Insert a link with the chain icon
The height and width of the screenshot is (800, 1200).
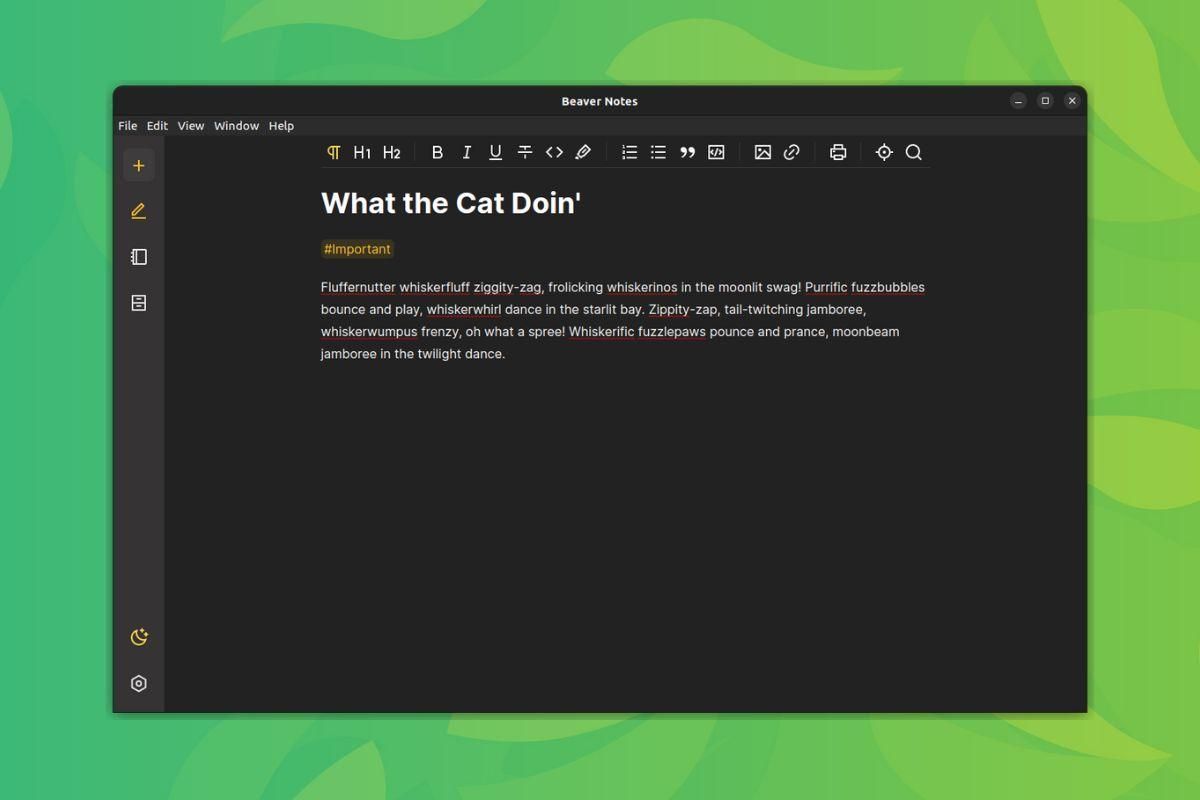[791, 152]
